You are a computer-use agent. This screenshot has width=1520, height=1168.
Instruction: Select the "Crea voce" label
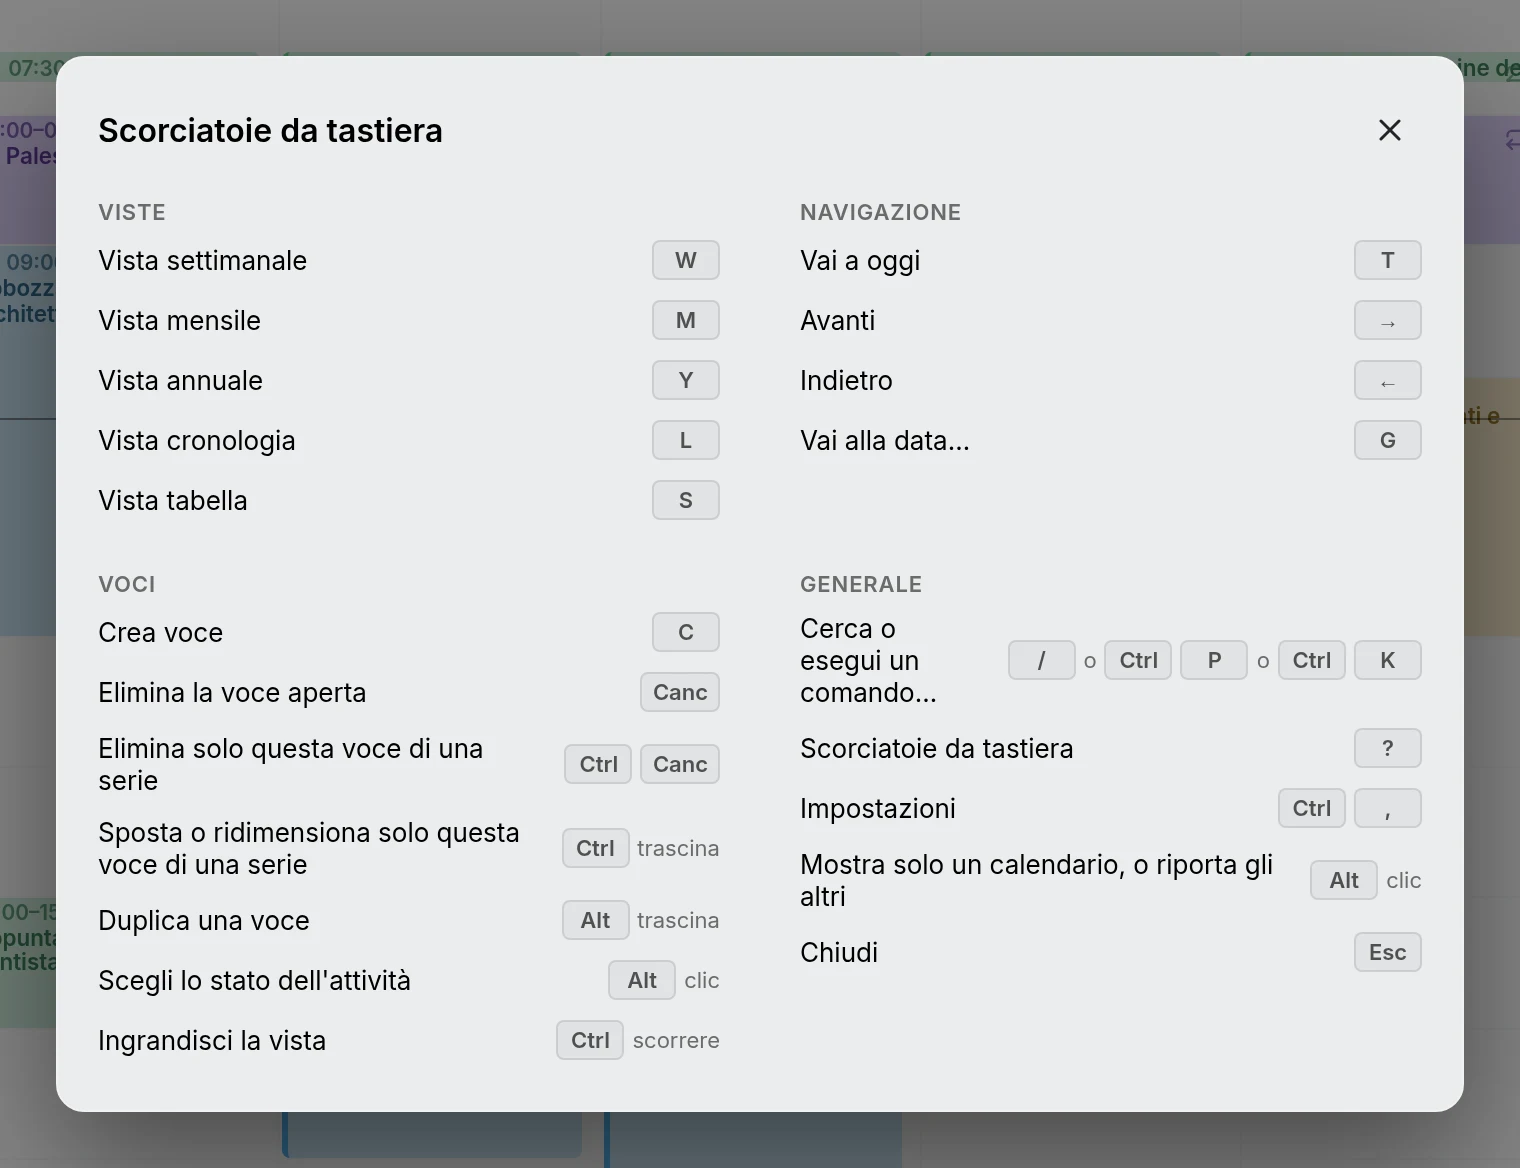160,632
